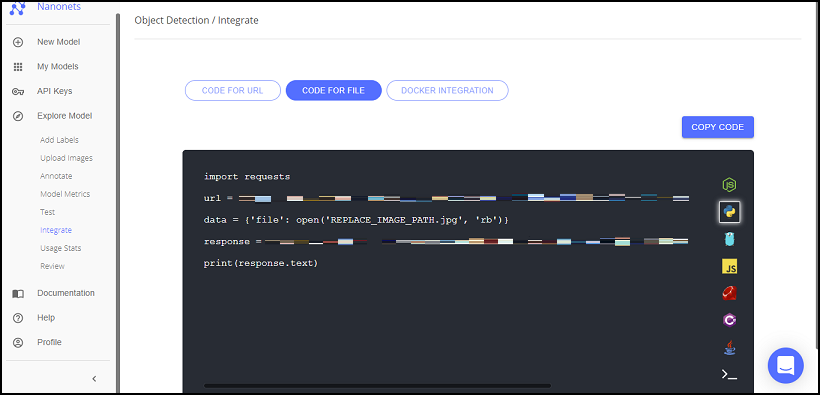The height and width of the screenshot is (395, 820).
Task: Click the horizontal code scrollbar
Action: point(377,386)
